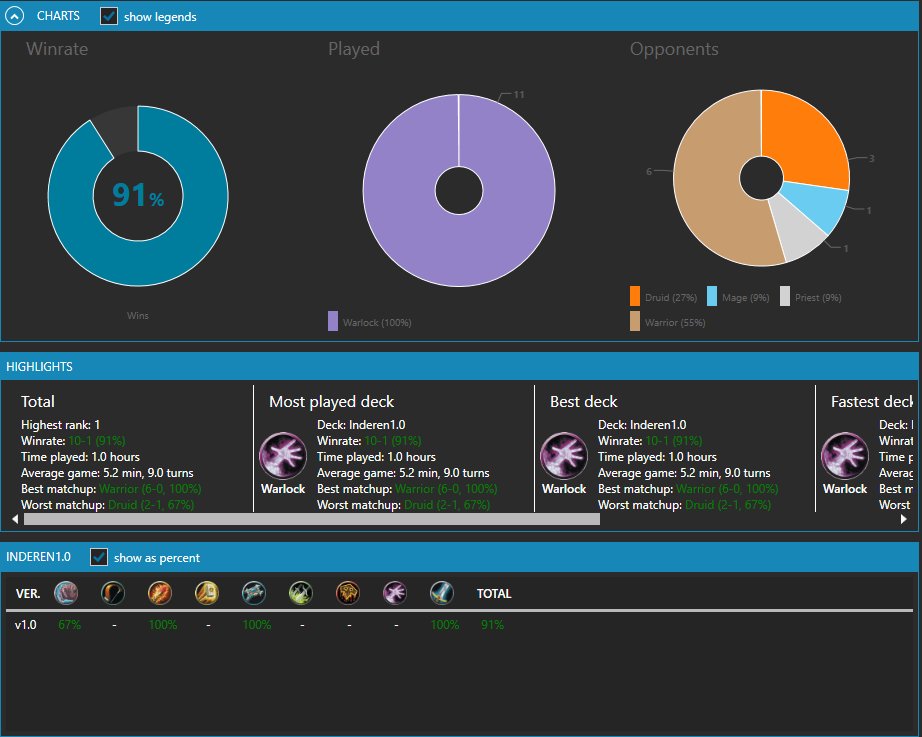Select the Paladin class icon column
The width and height of the screenshot is (922, 737).
coord(207,593)
